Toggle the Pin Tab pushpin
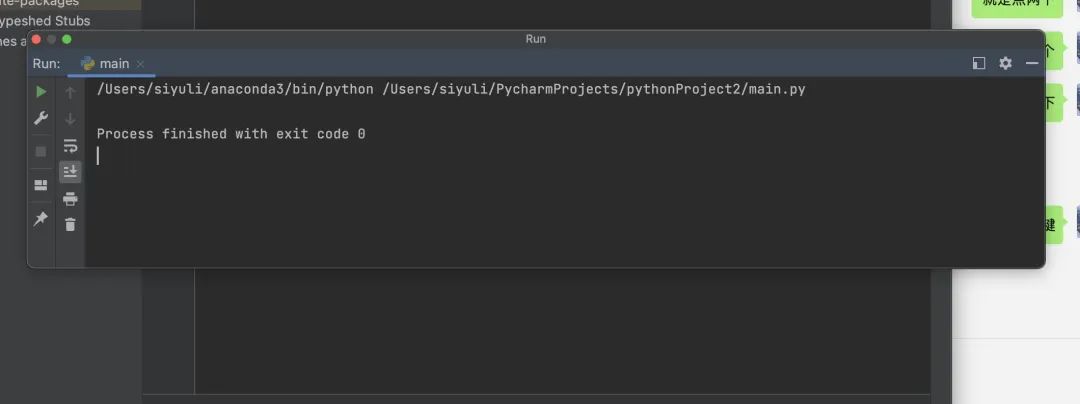Viewport: 1080px width, 404px height. [x=41, y=218]
